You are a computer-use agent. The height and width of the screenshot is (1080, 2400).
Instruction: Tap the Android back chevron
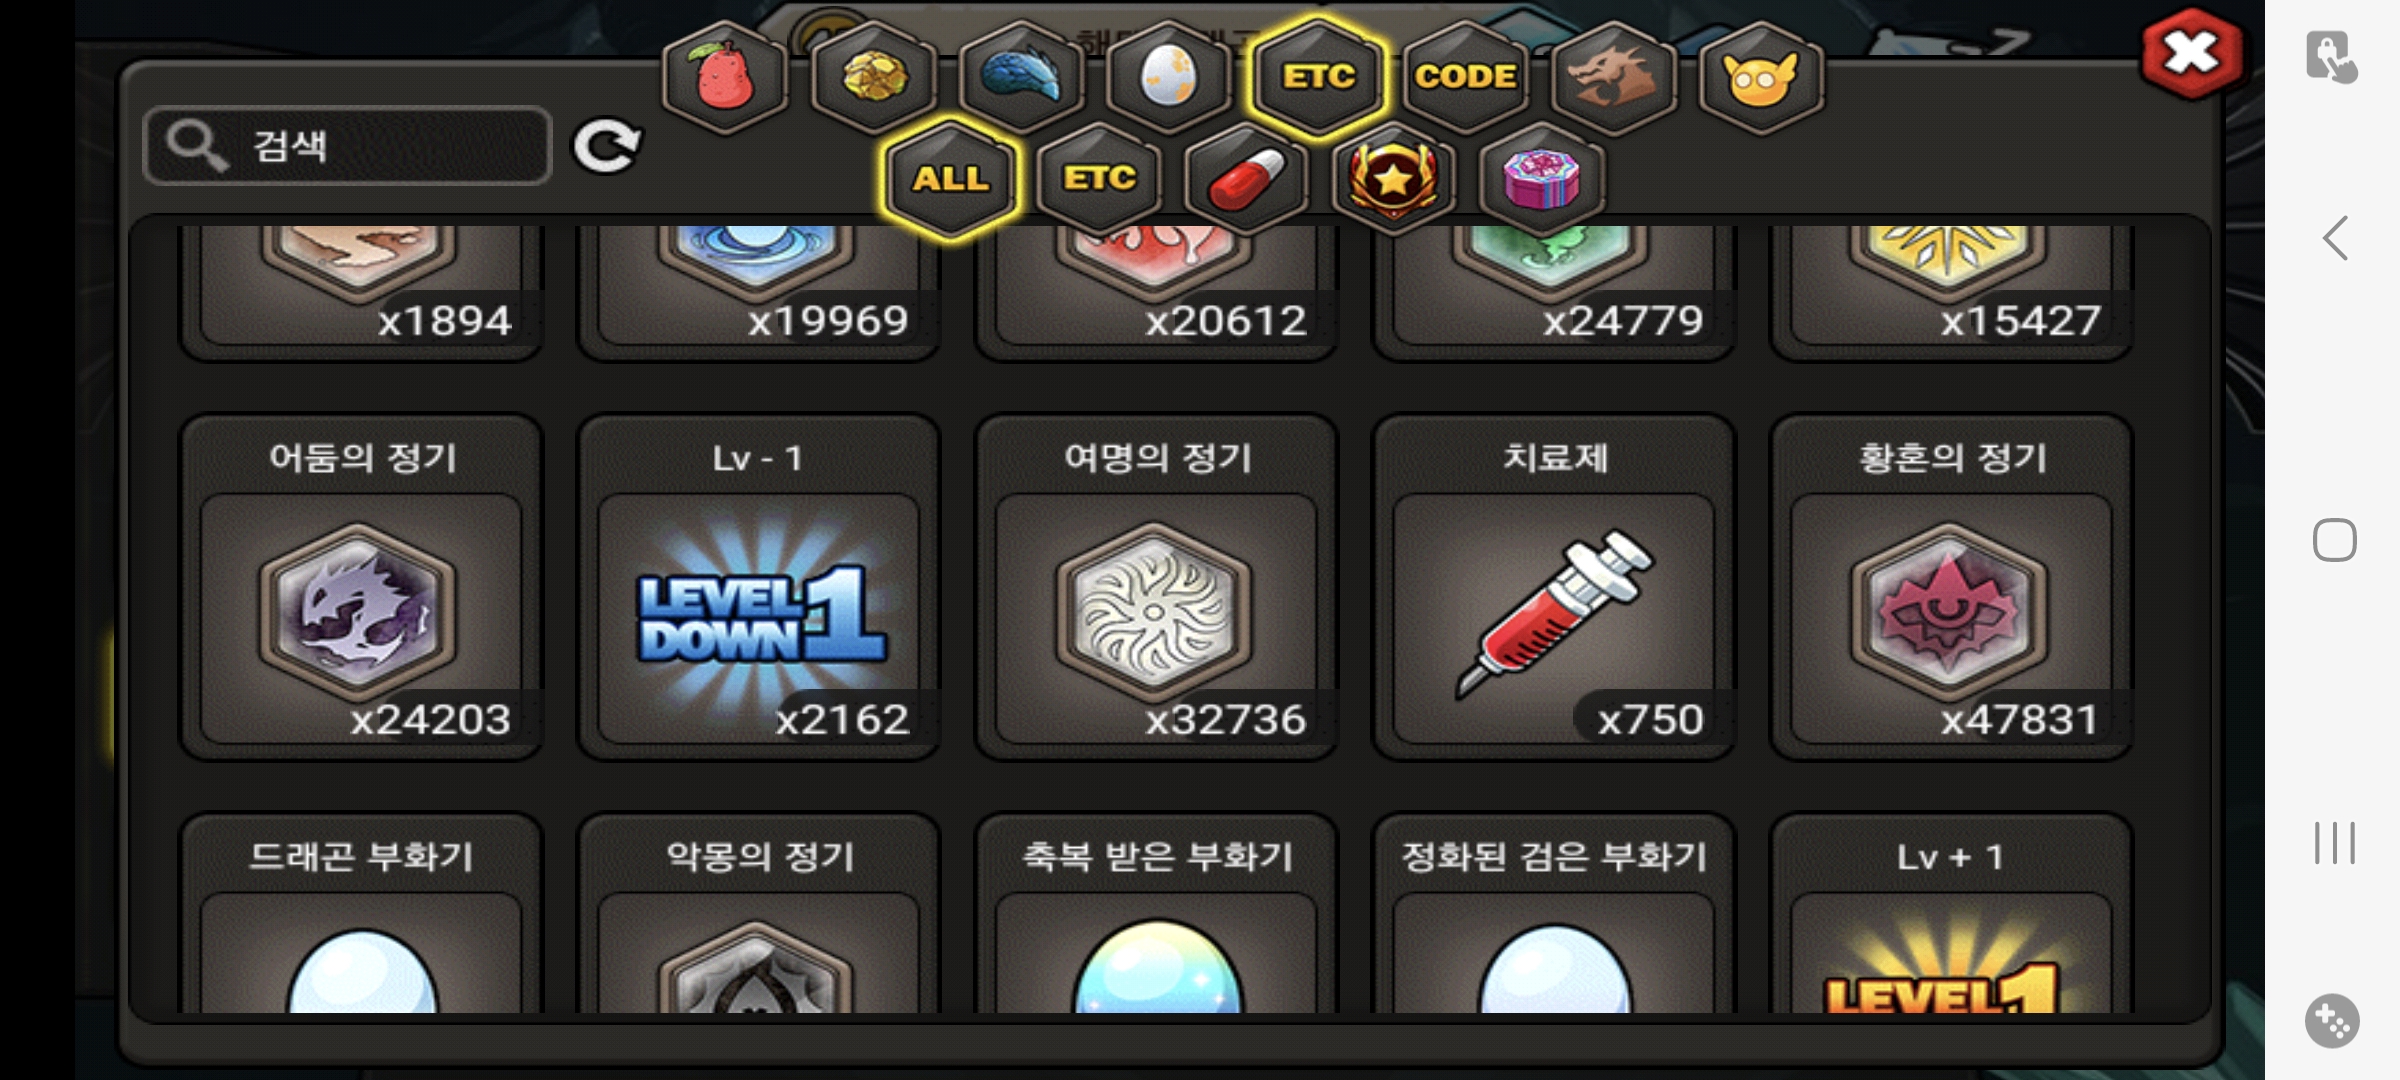coord(2335,238)
